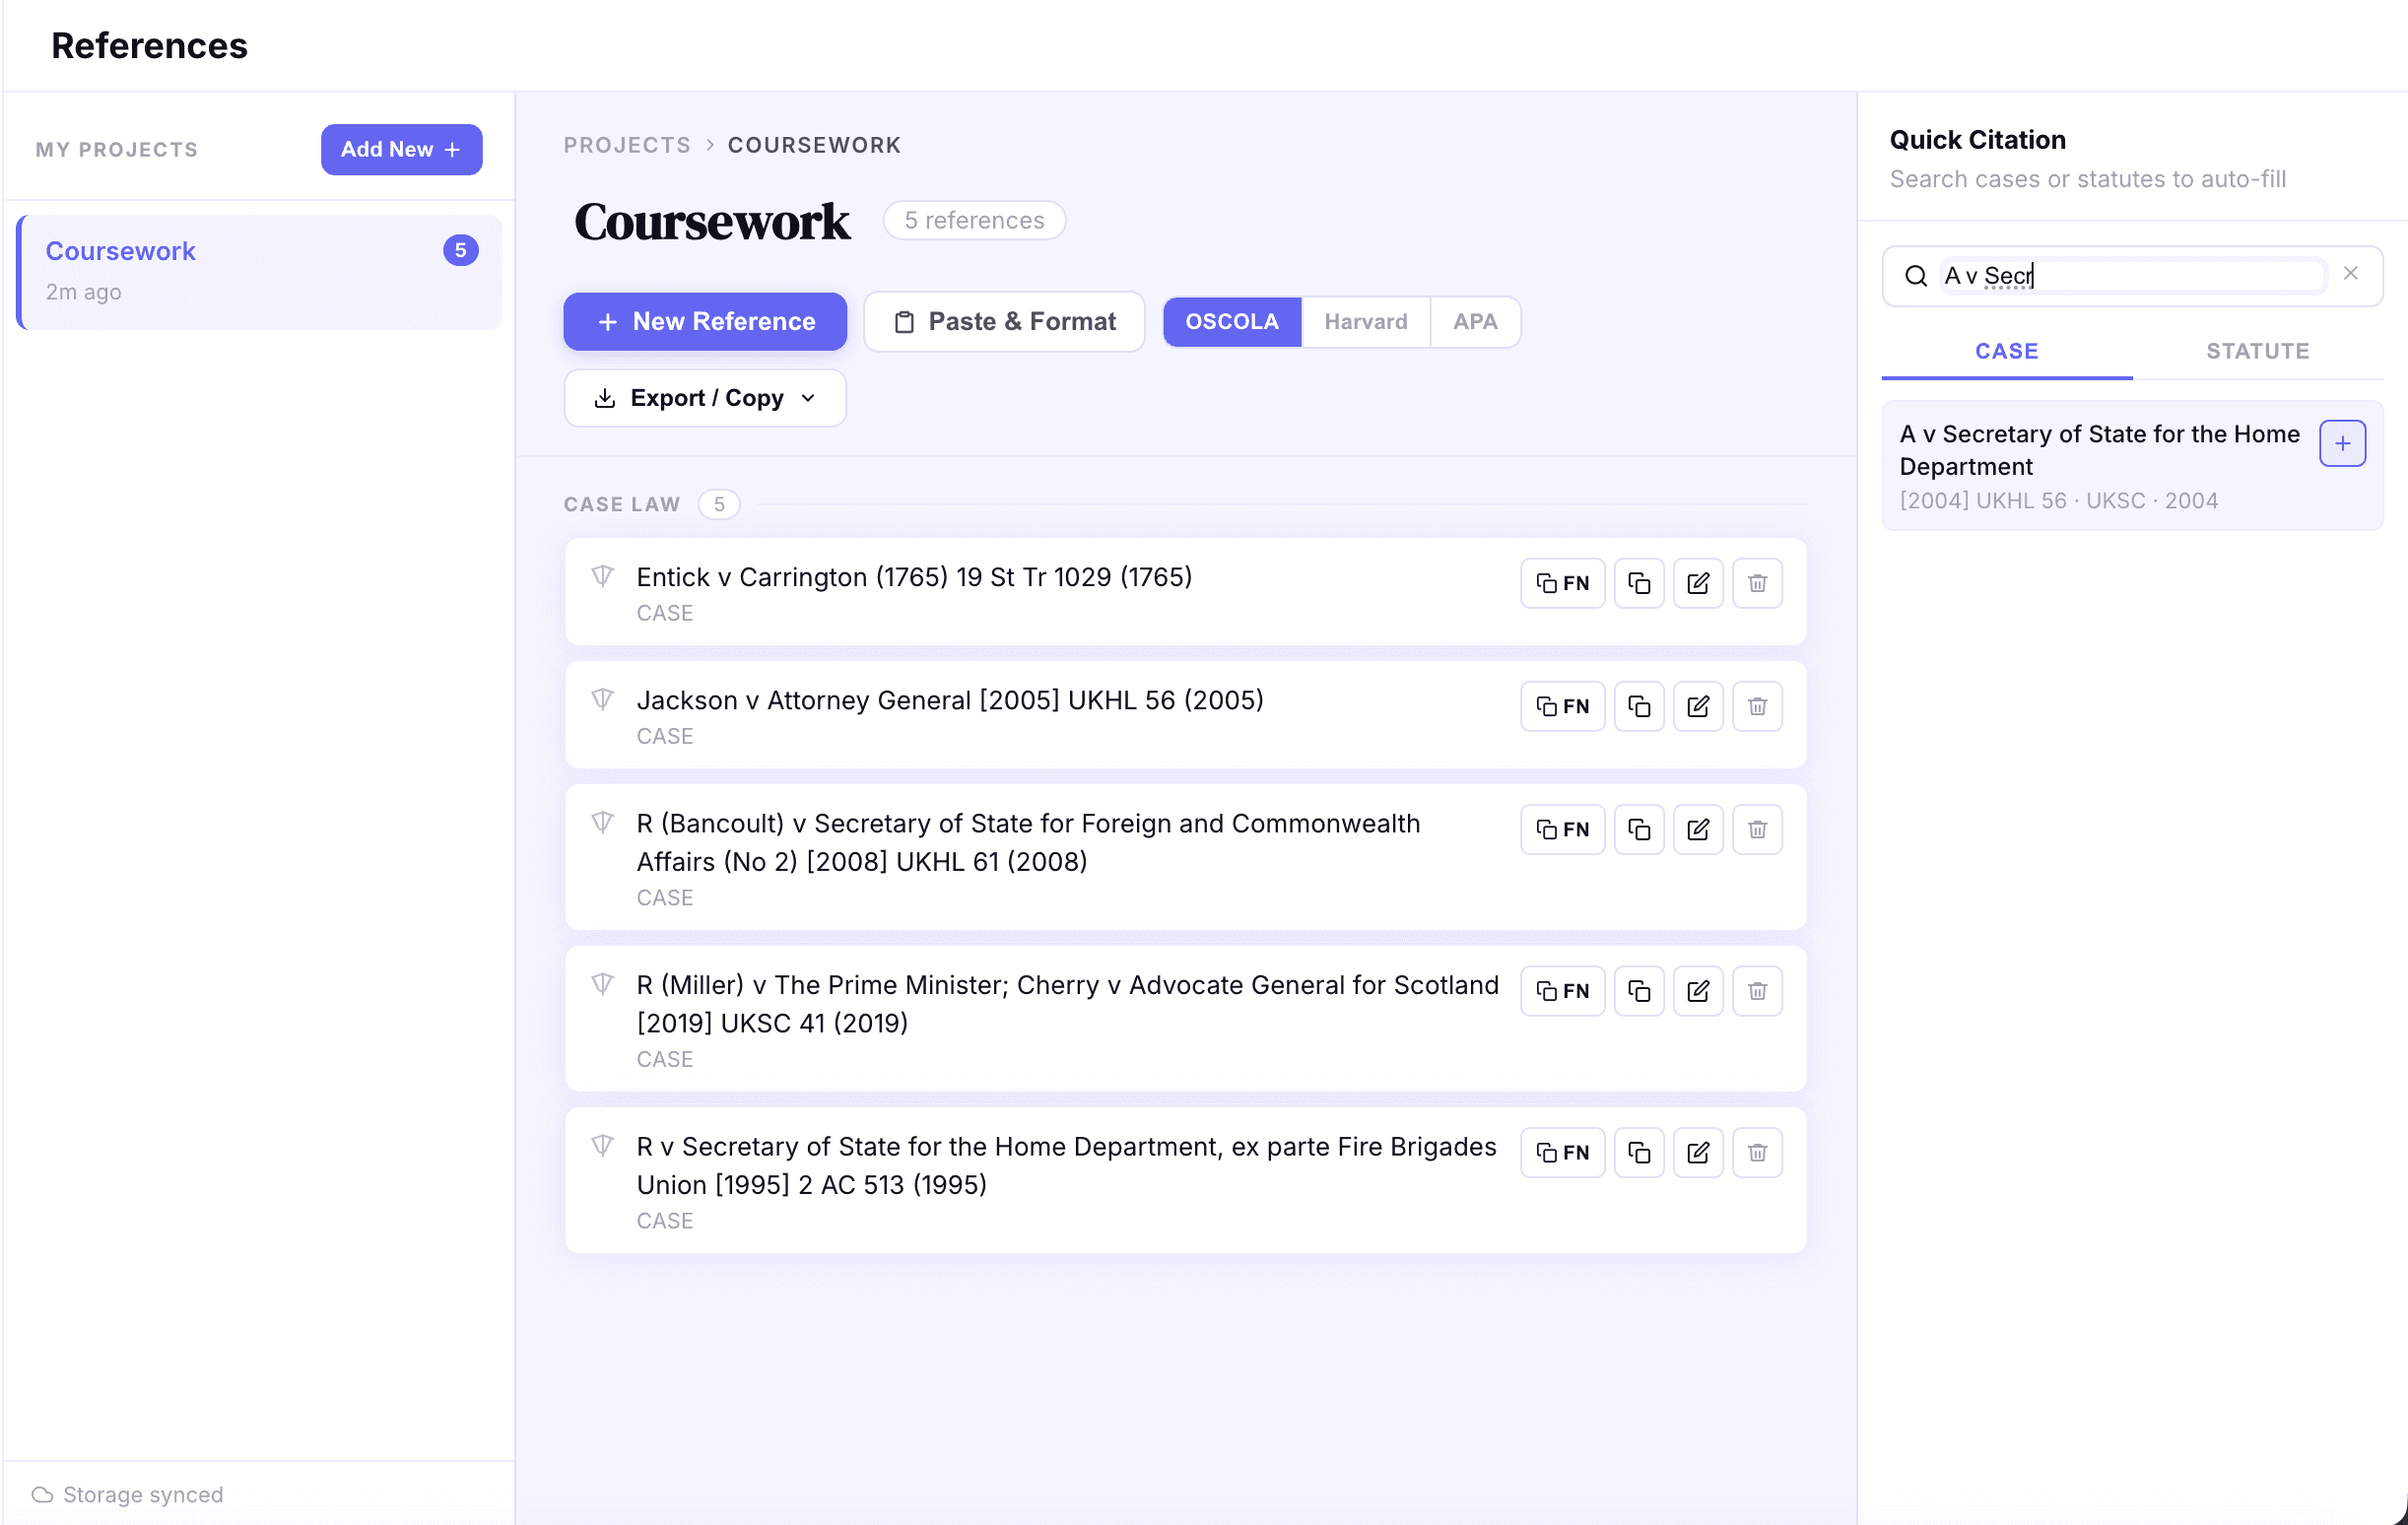Switch to the CASE tab
This screenshot has width=2408, height=1525.
click(x=2005, y=352)
